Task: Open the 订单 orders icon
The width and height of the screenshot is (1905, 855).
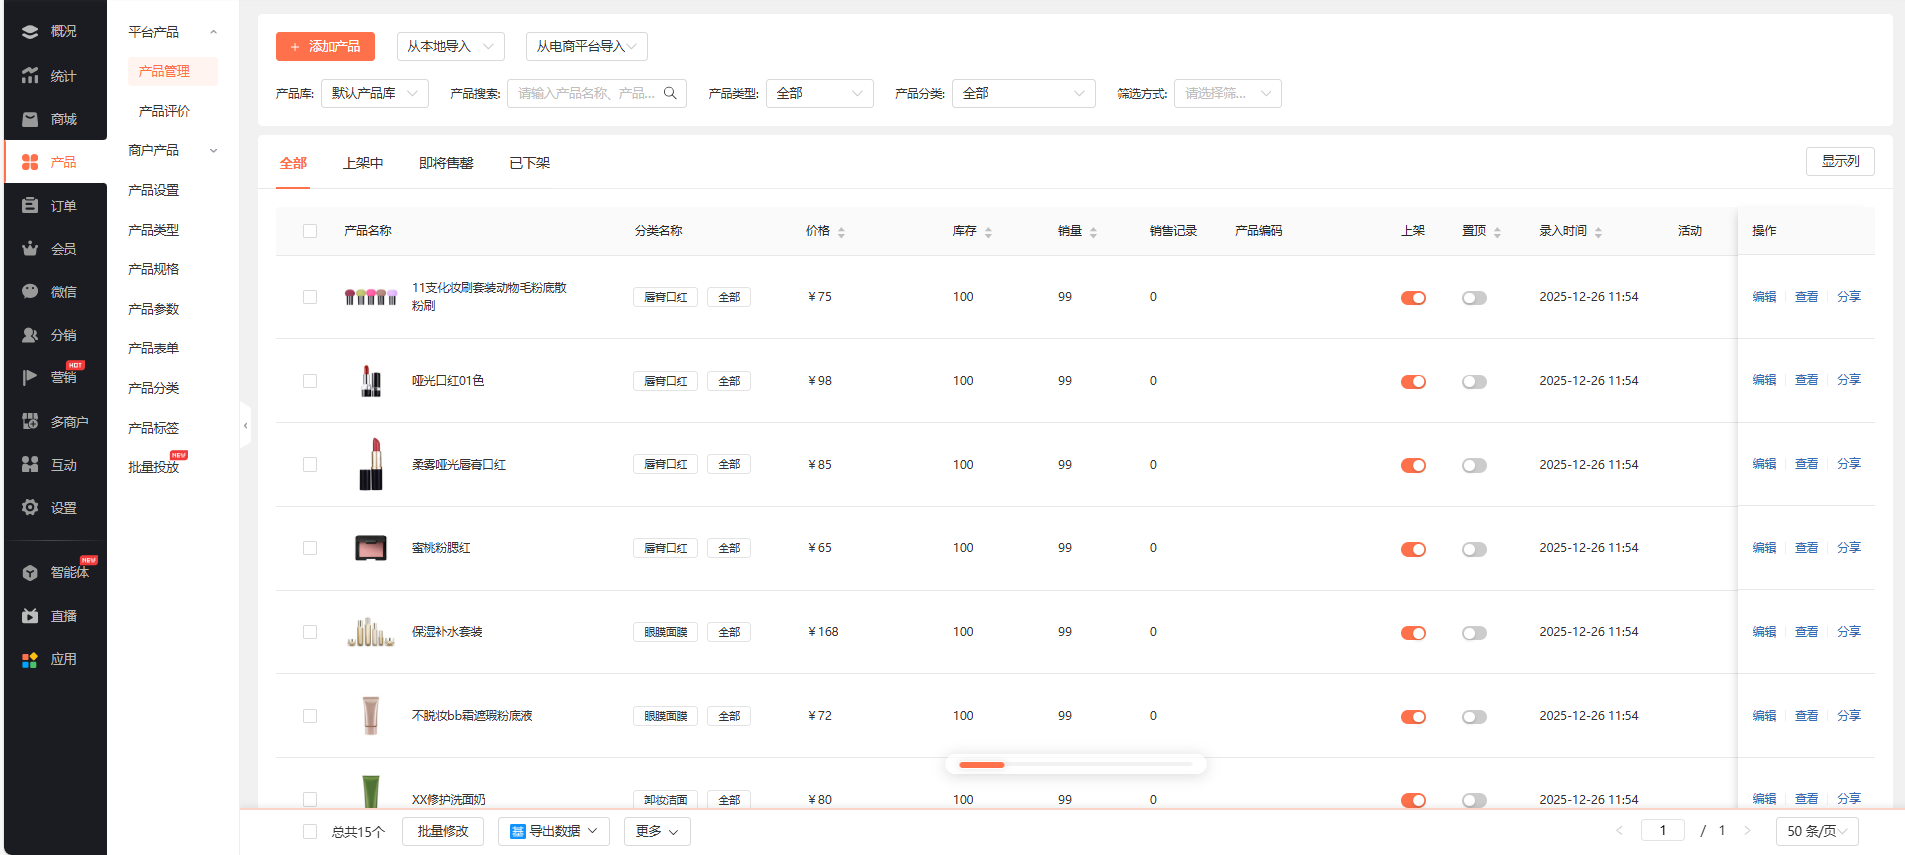Action: [30, 206]
